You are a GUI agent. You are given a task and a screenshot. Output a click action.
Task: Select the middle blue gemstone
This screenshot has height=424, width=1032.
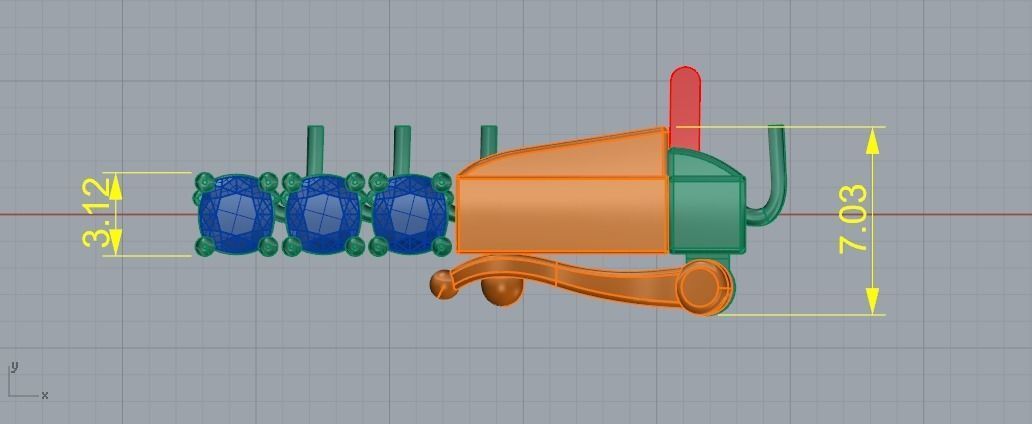[322, 215]
